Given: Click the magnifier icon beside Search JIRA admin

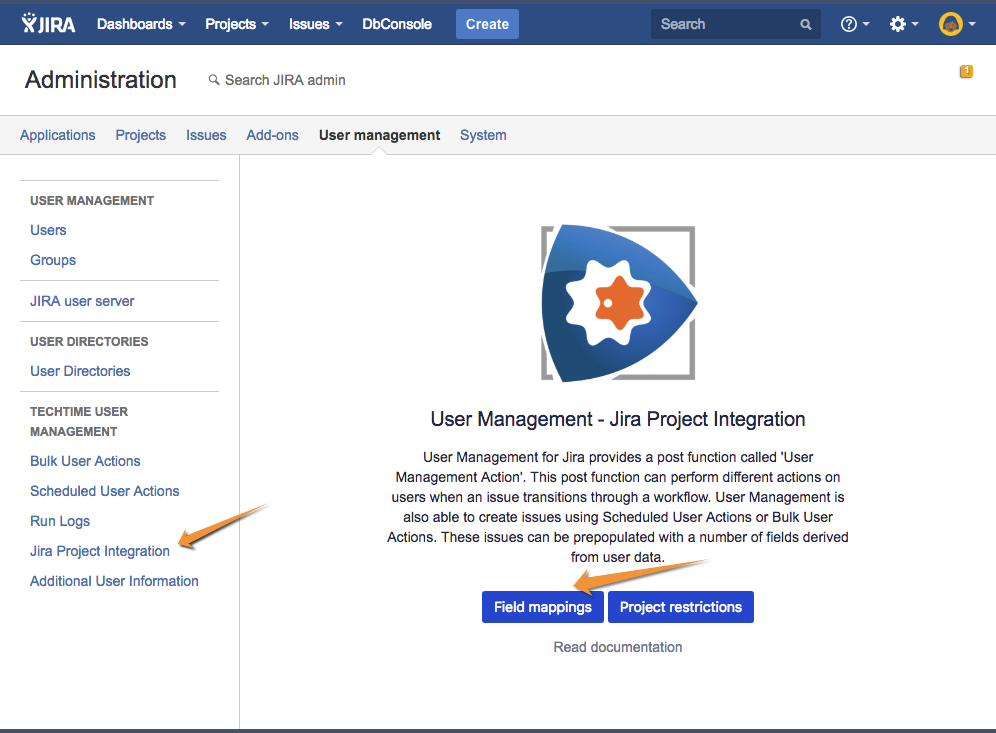Looking at the screenshot, I should [214, 80].
